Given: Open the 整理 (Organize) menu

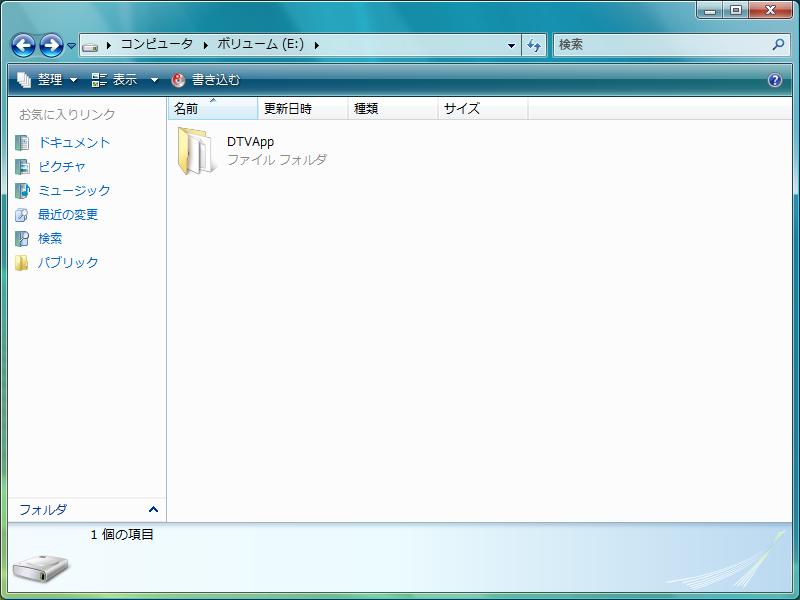Looking at the screenshot, I should tap(47, 80).
